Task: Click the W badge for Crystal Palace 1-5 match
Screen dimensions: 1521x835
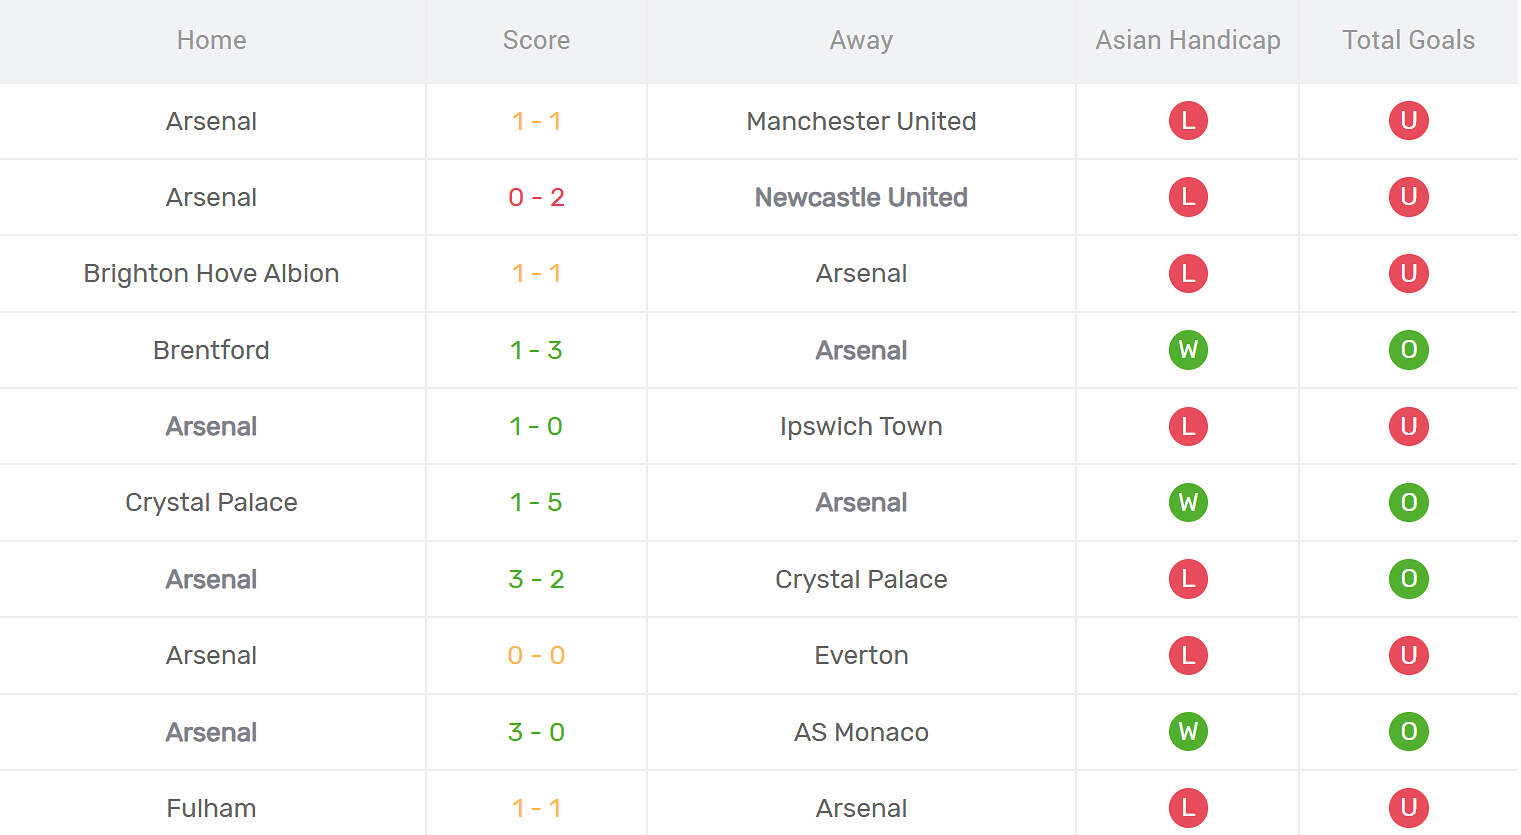Action: (x=1188, y=502)
